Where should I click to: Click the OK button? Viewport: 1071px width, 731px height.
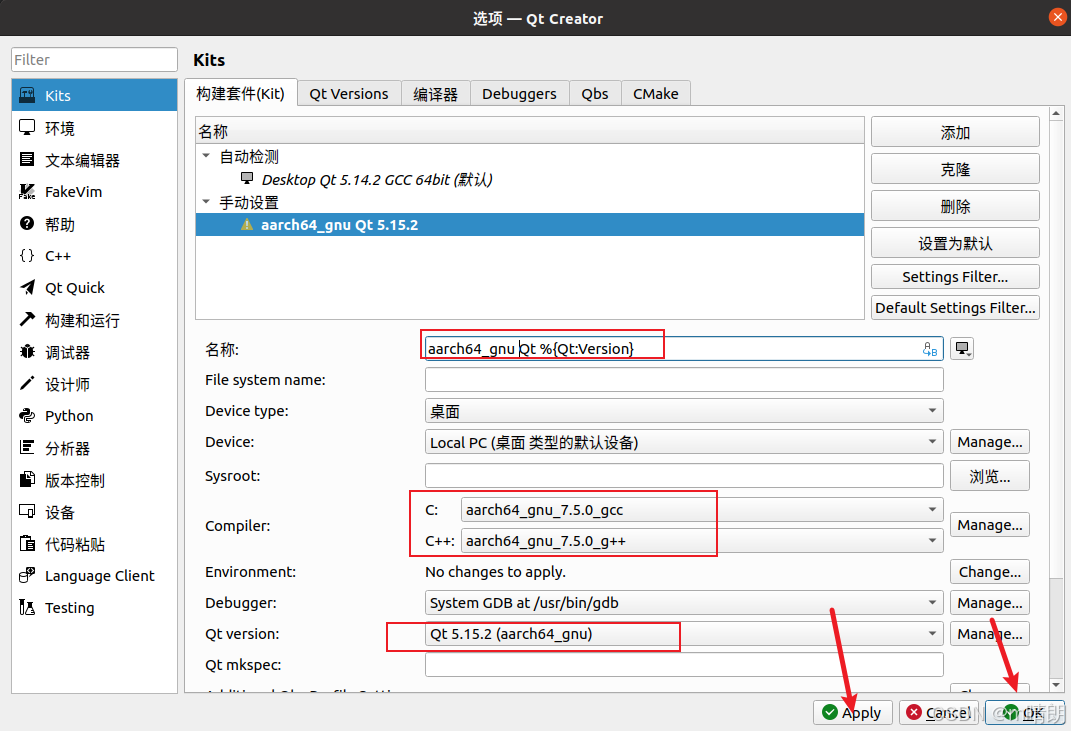click(1025, 713)
